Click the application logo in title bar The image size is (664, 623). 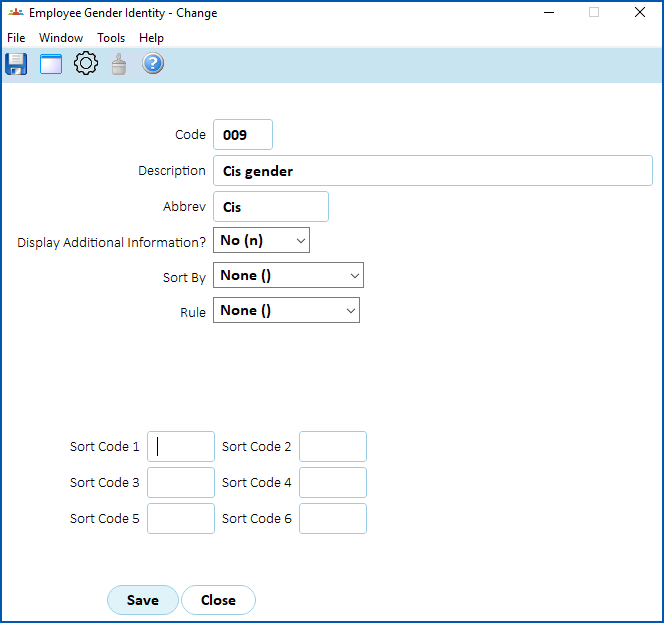tap(16, 13)
